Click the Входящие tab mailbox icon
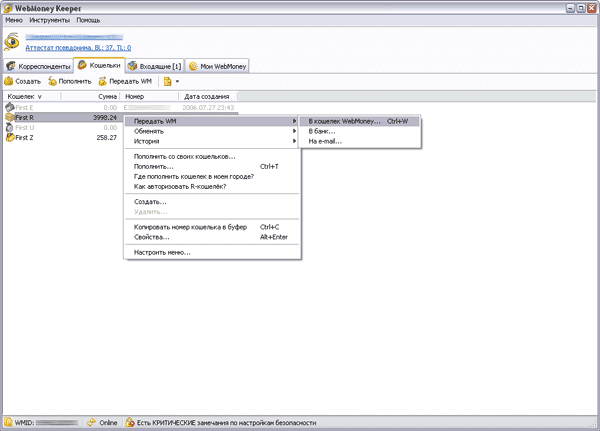The height and width of the screenshot is (431, 600). [x=132, y=66]
